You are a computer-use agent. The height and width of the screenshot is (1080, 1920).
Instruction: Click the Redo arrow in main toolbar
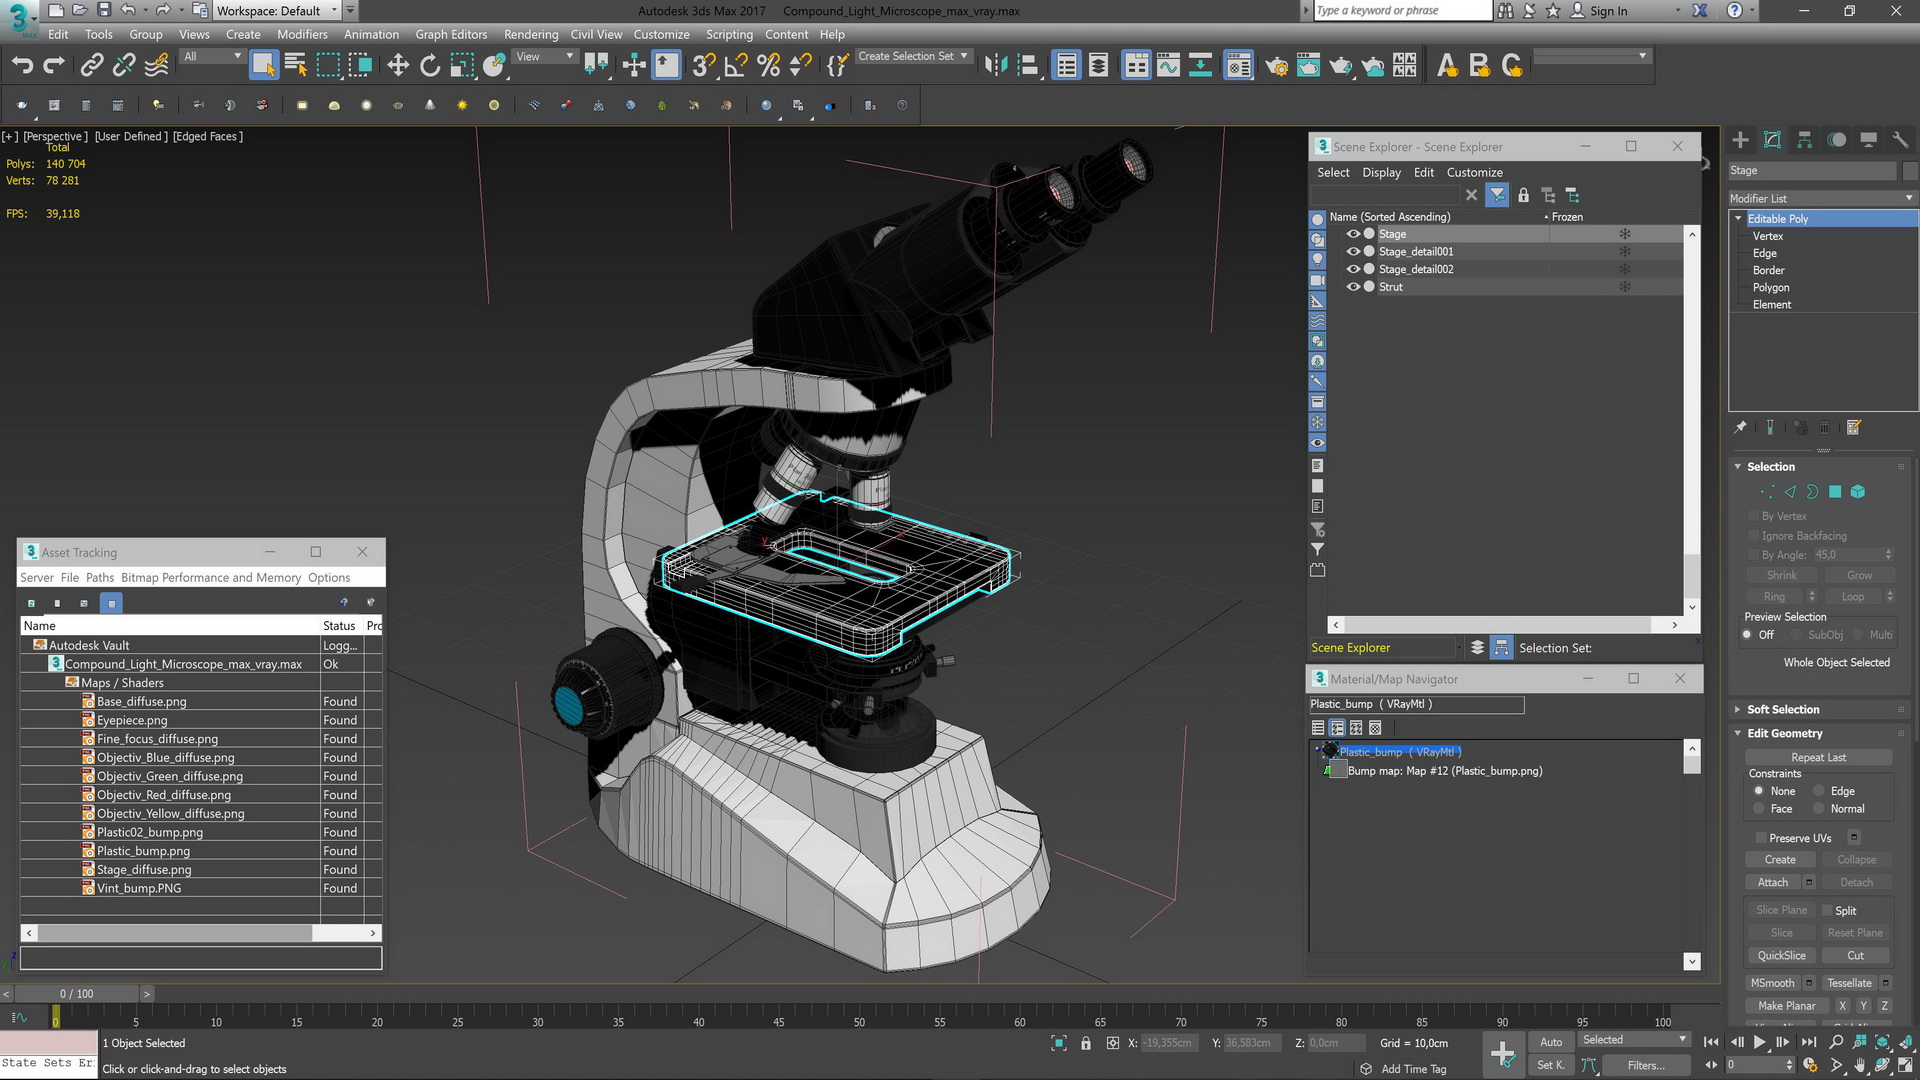[55, 66]
